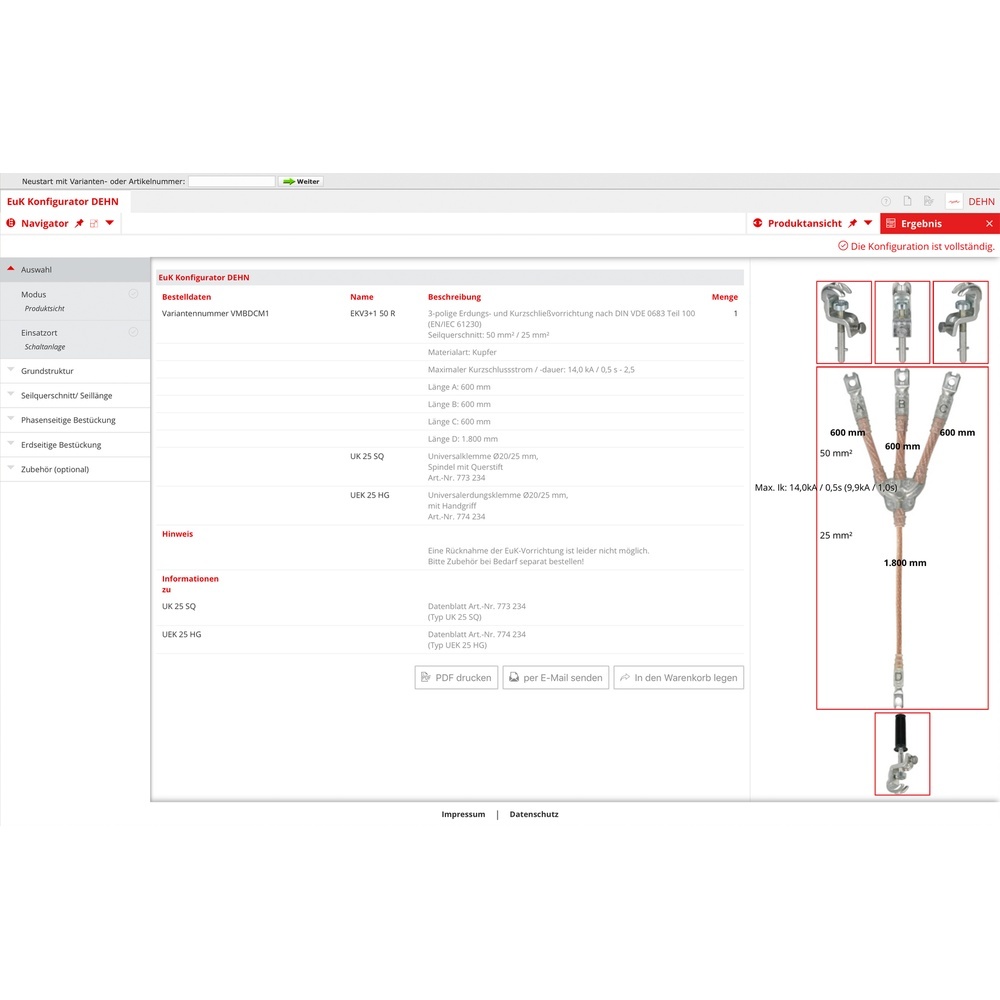Image resolution: width=1000 pixels, height=1000 pixels.
Task: Toggle the Einsatzort checkmark
Action: (x=133, y=332)
